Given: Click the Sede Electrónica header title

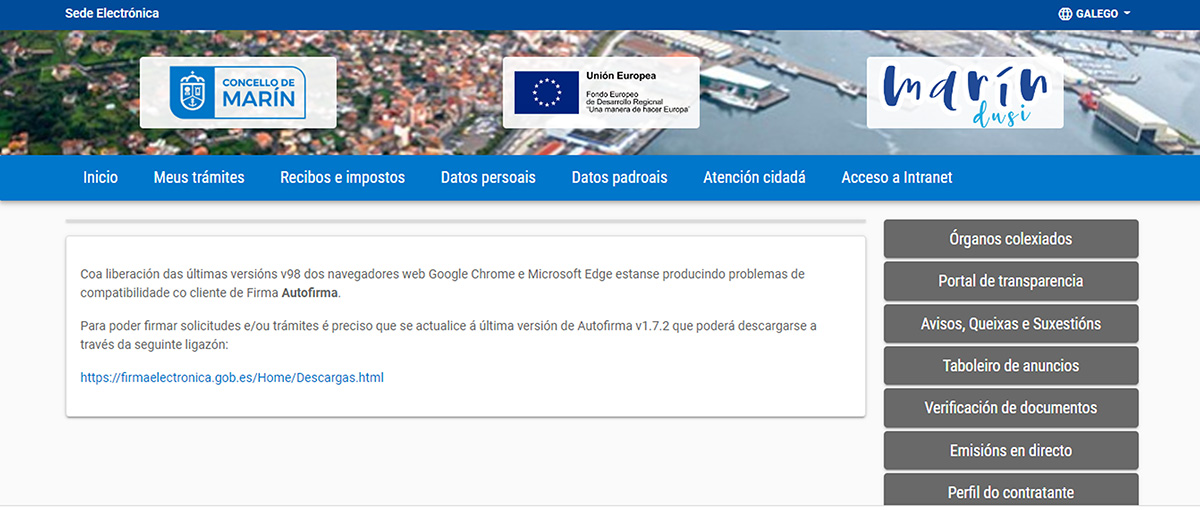Looking at the screenshot, I should click(x=112, y=14).
